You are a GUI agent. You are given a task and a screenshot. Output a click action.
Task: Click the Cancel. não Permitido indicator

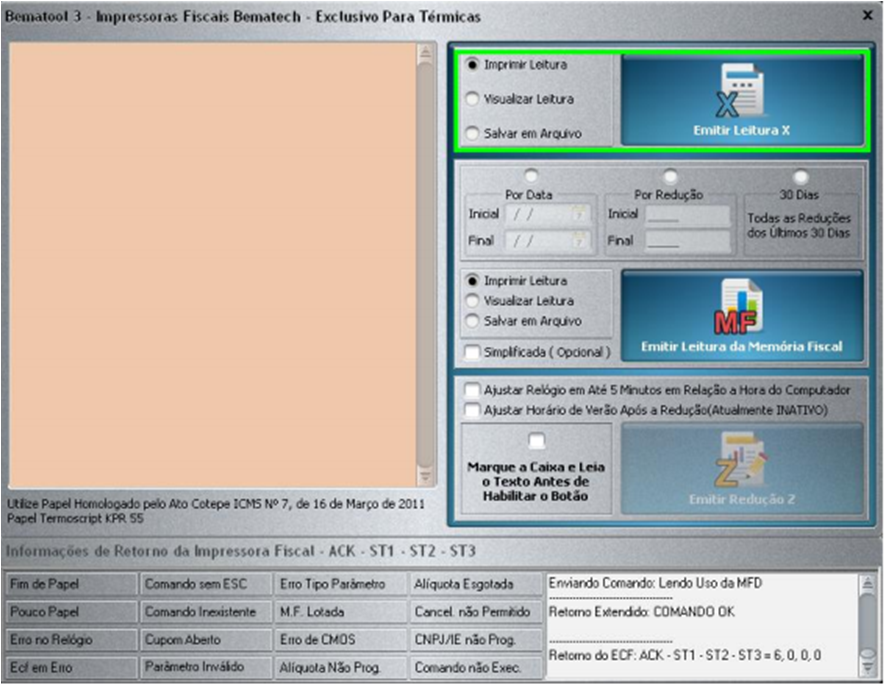(x=476, y=612)
